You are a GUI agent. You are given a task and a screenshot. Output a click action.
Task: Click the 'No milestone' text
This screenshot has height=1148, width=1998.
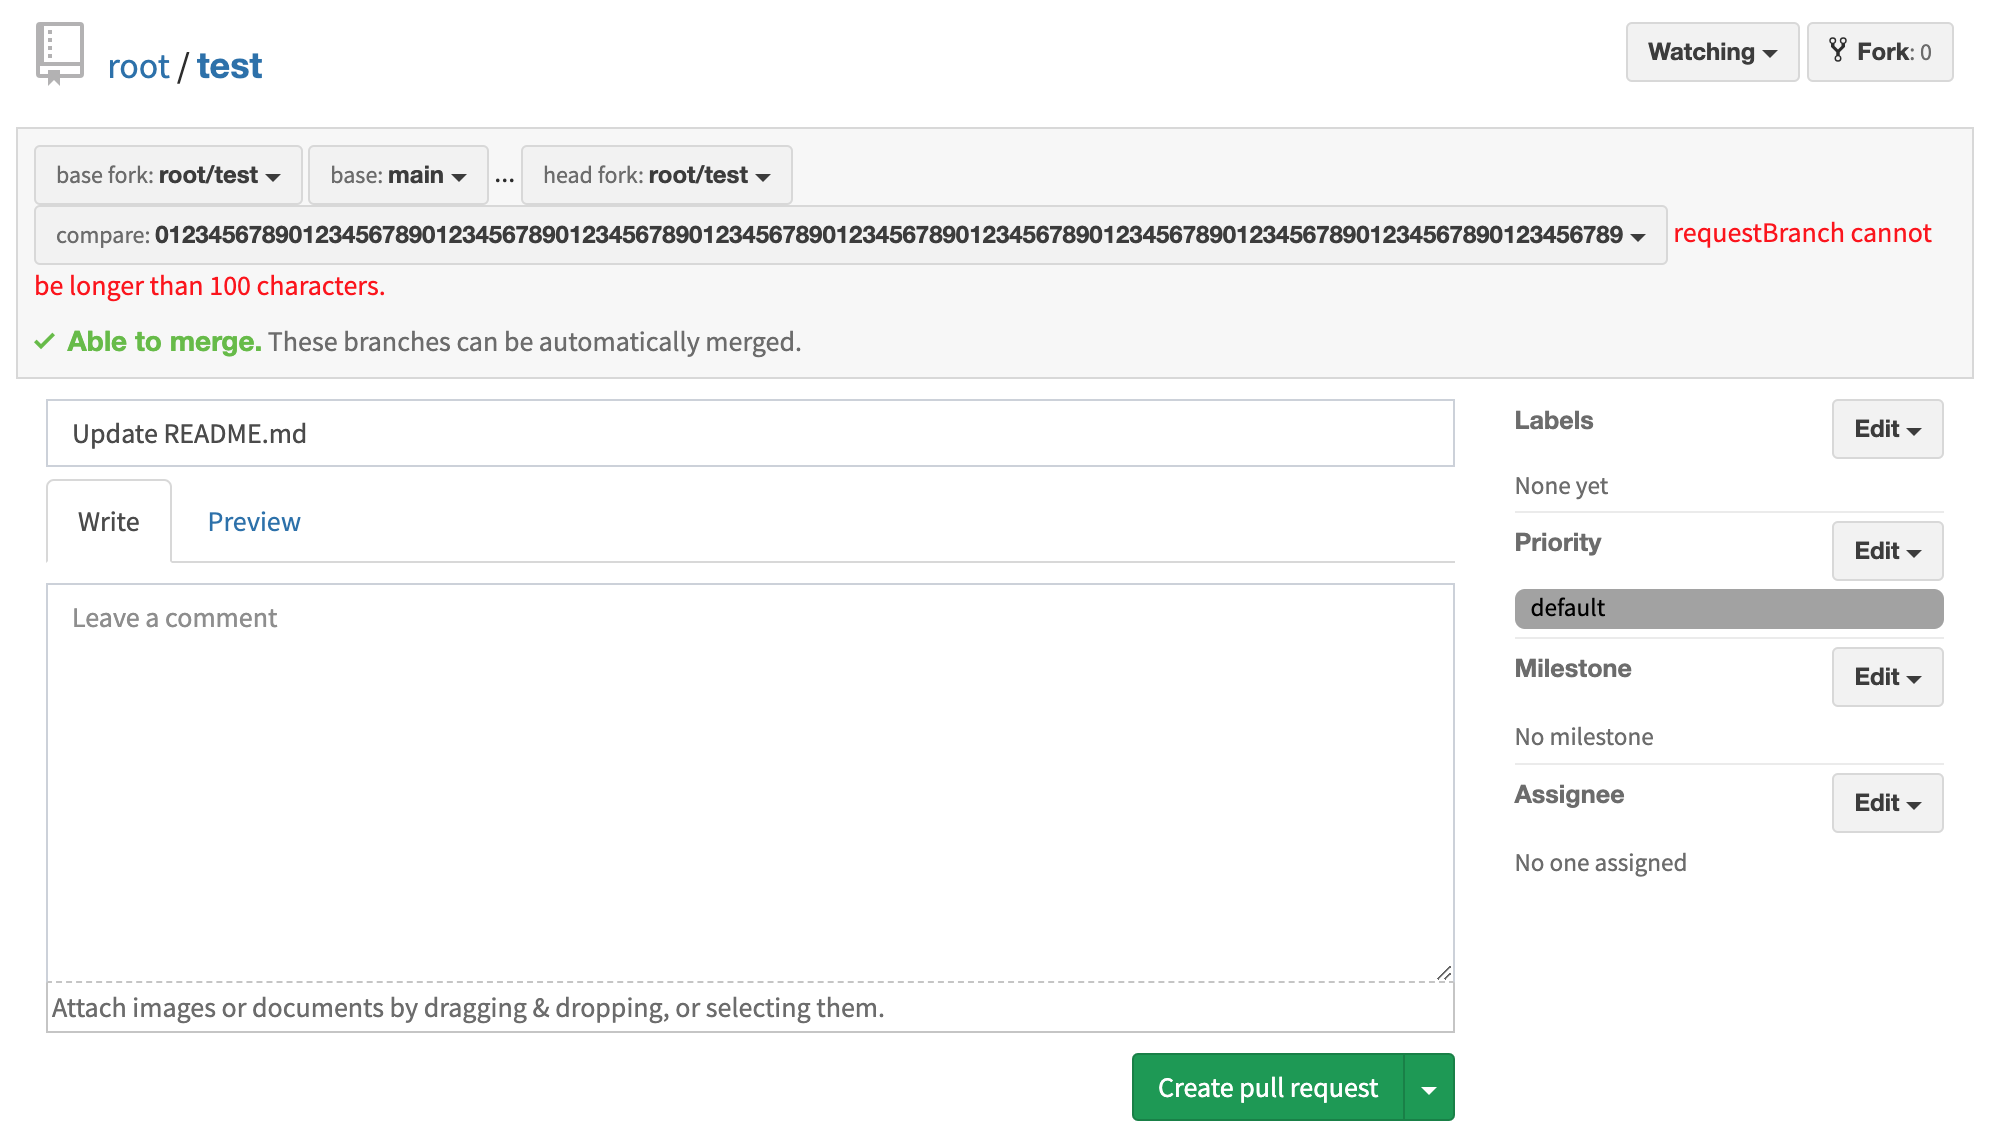click(1584, 737)
